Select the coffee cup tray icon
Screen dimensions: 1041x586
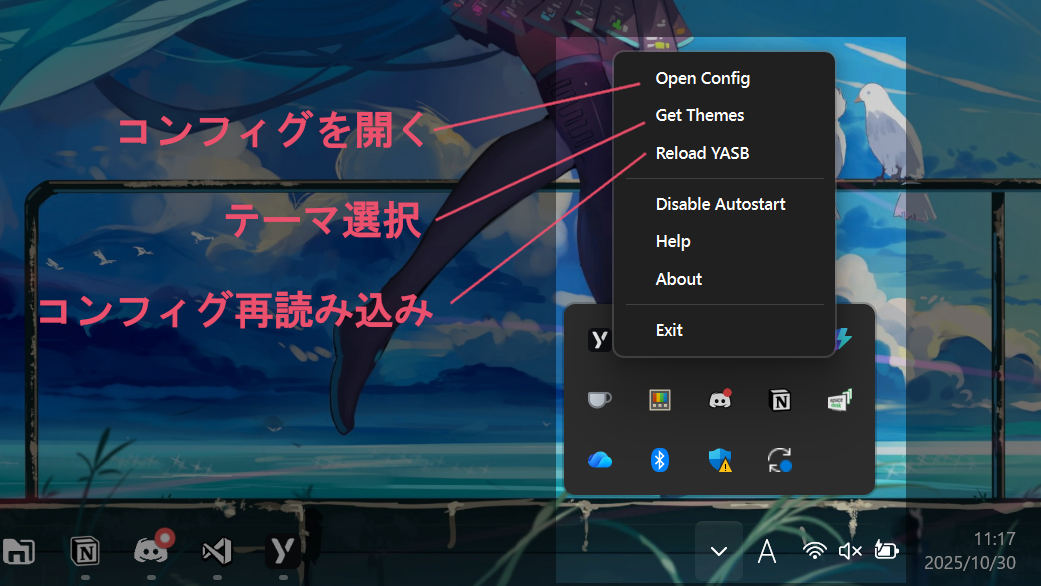[600, 399]
